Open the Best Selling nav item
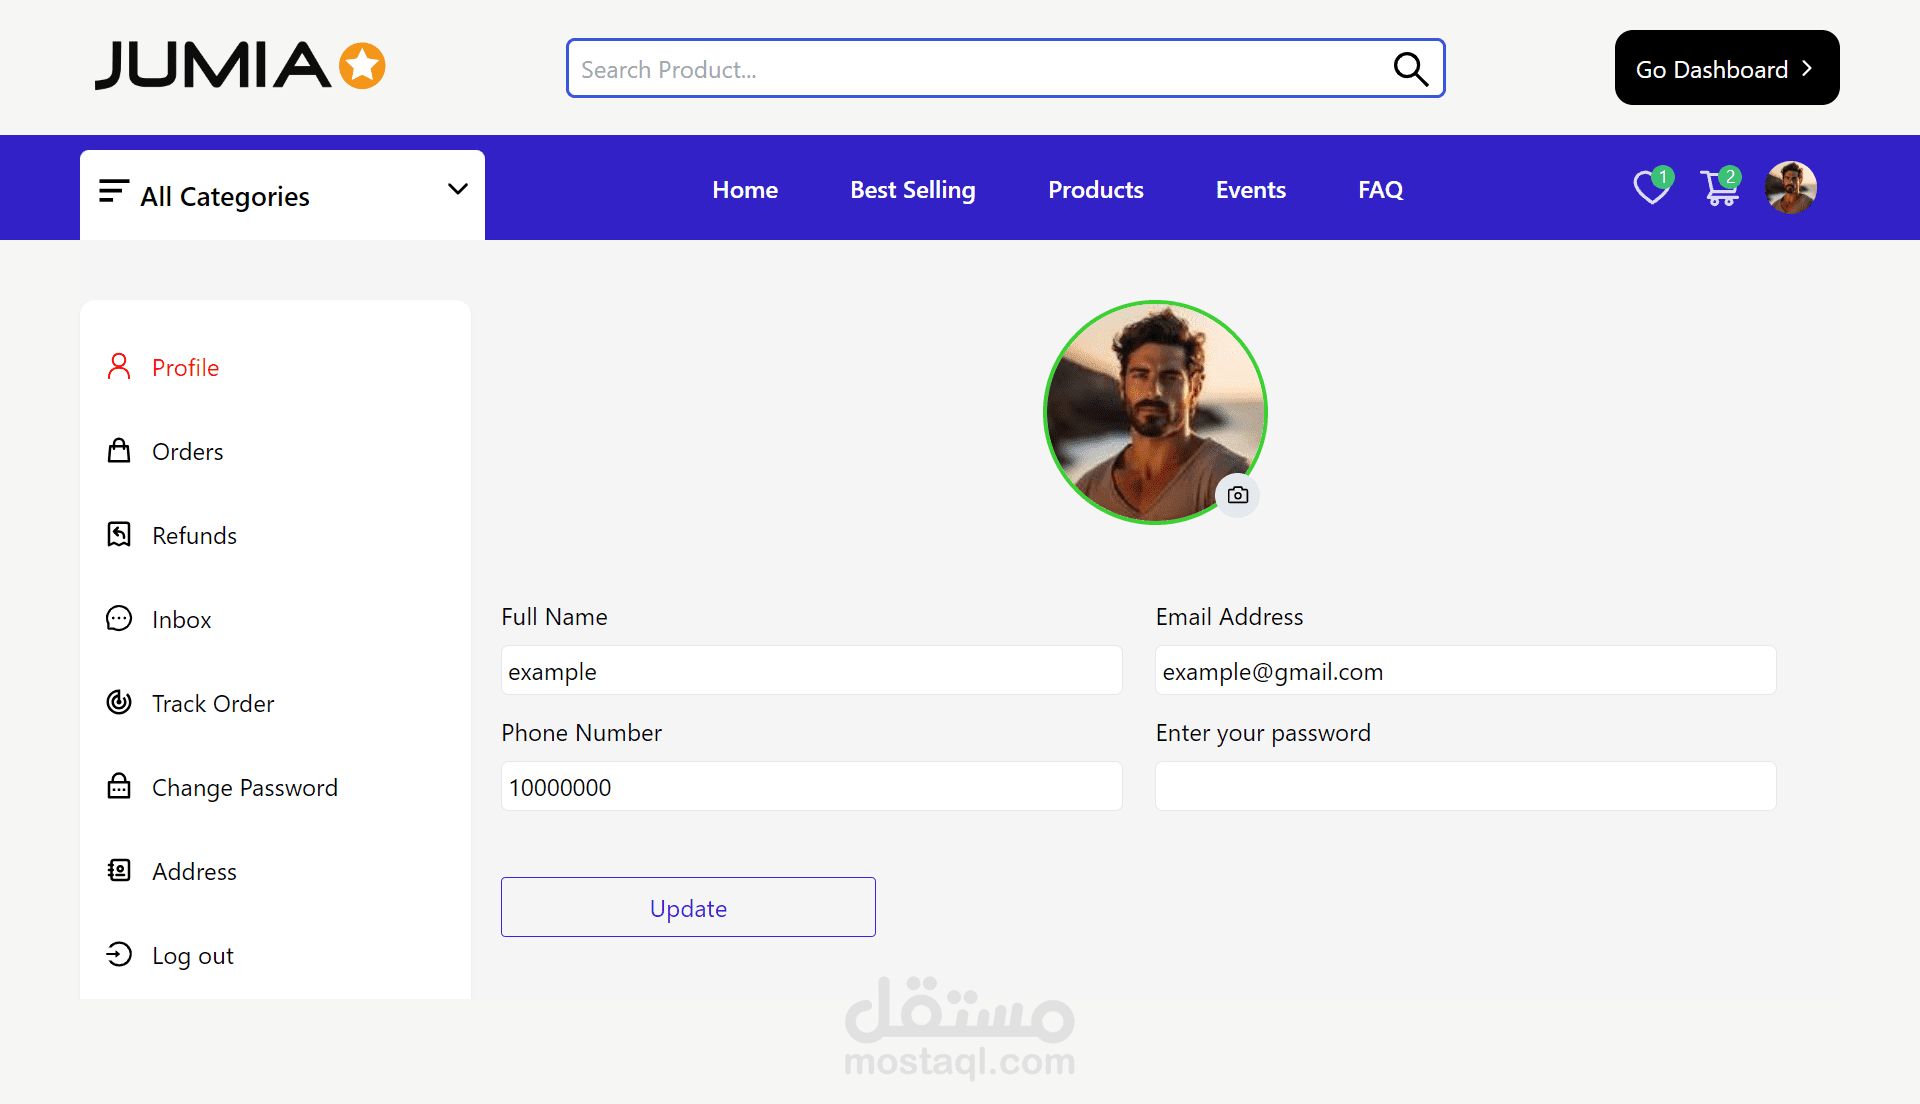Image resolution: width=1920 pixels, height=1104 pixels. pyautogui.click(x=912, y=190)
